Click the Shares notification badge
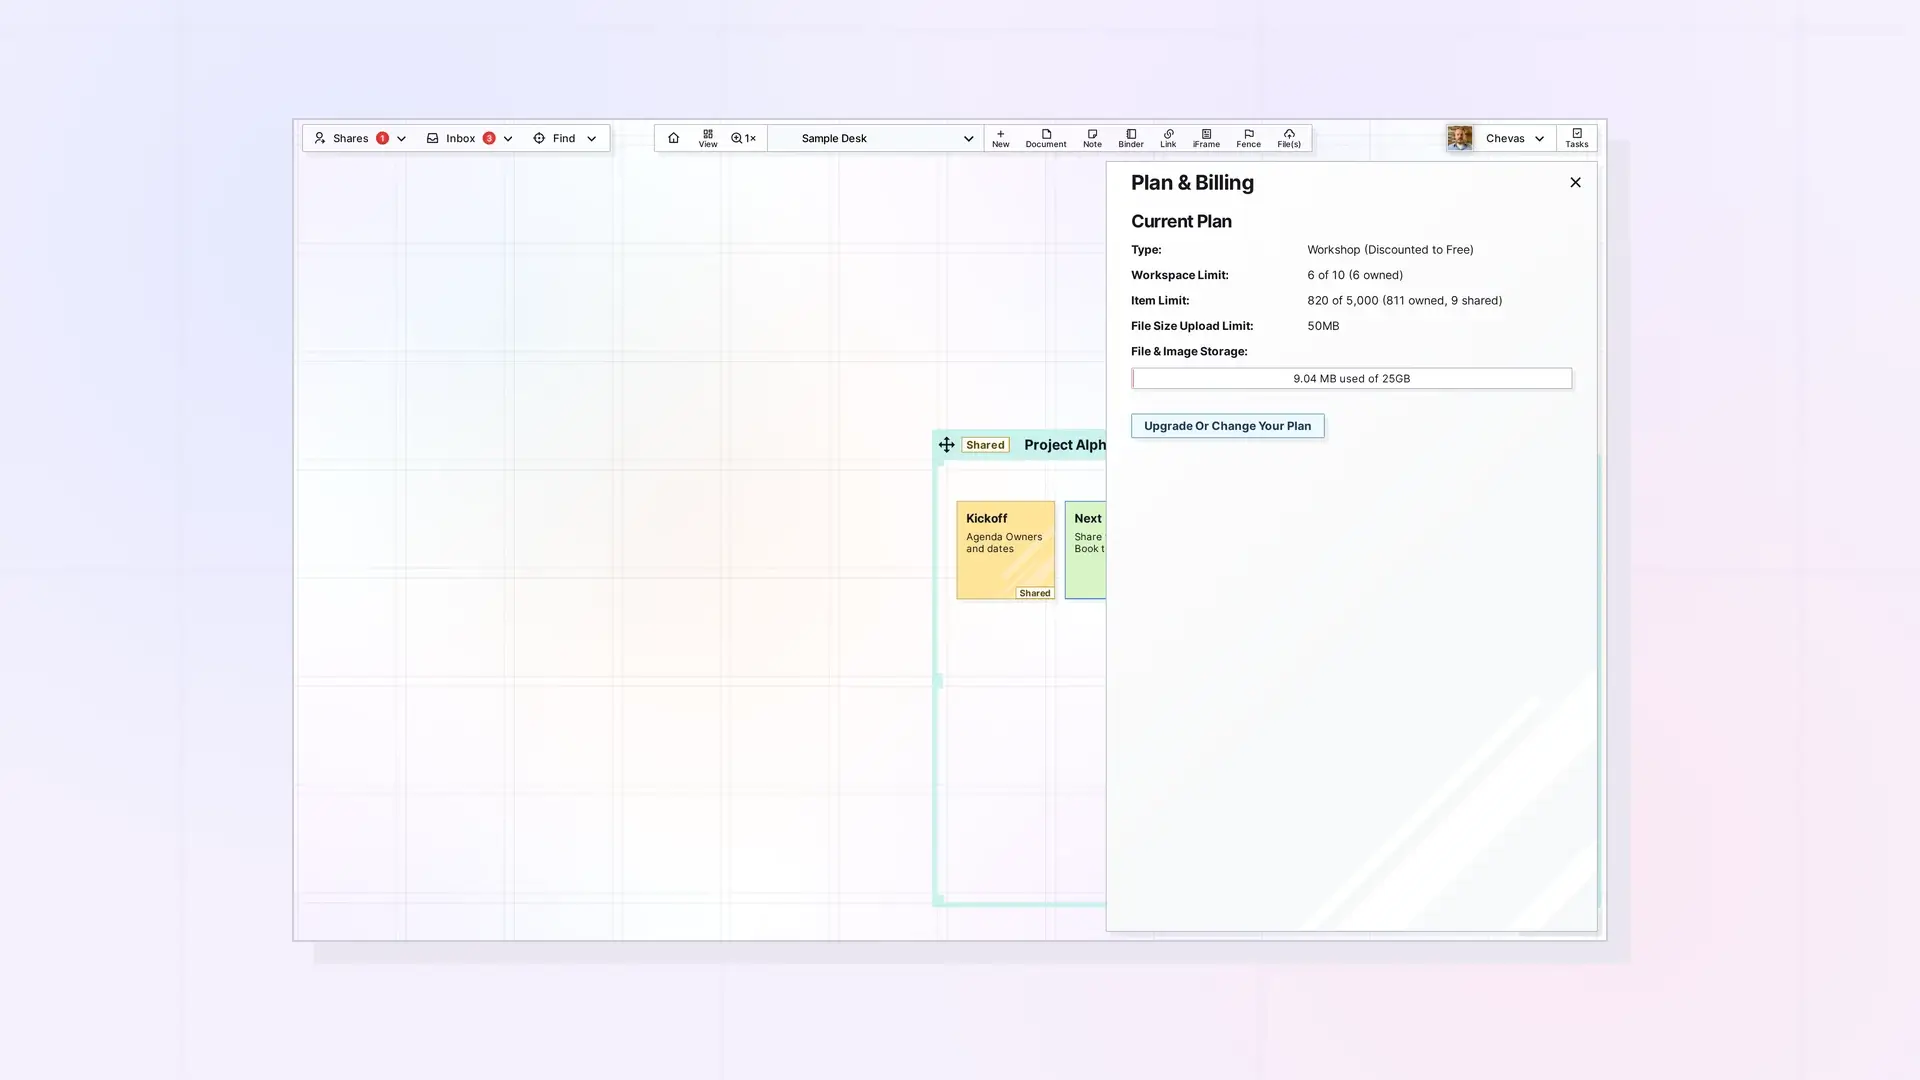Screen dimensions: 1920x1080 point(382,138)
